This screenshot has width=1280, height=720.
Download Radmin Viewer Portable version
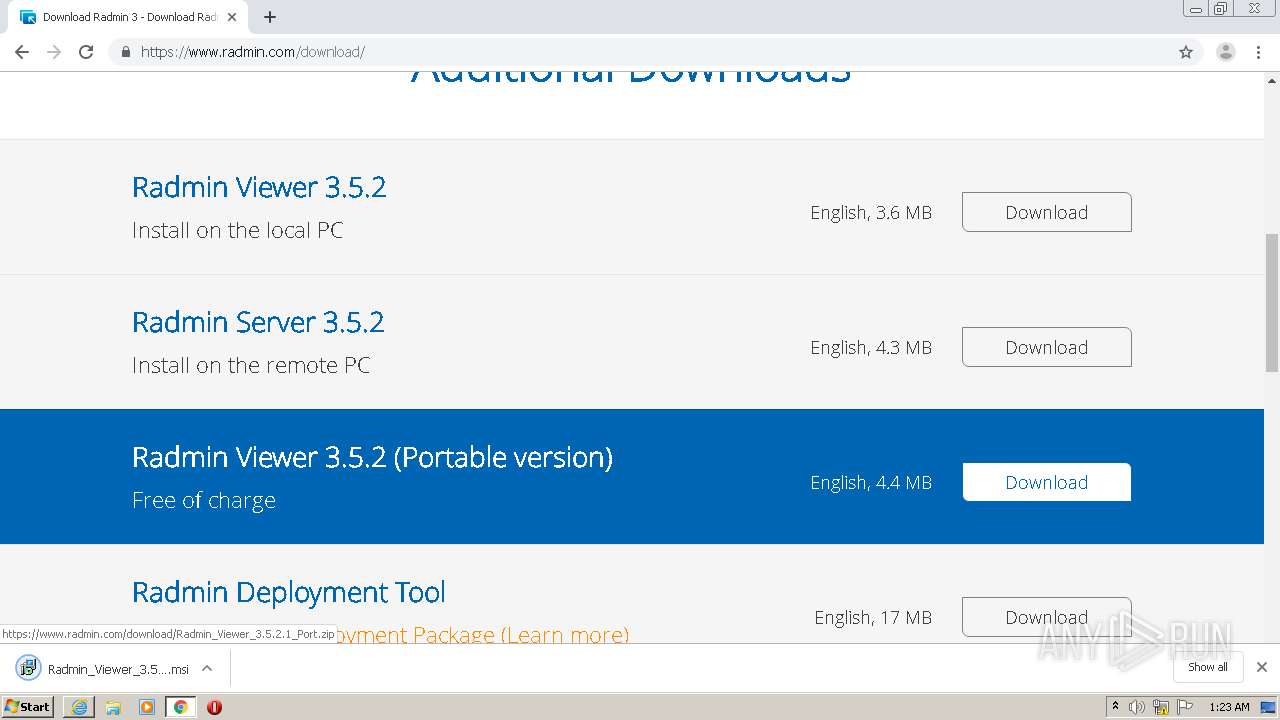click(1046, 482)
